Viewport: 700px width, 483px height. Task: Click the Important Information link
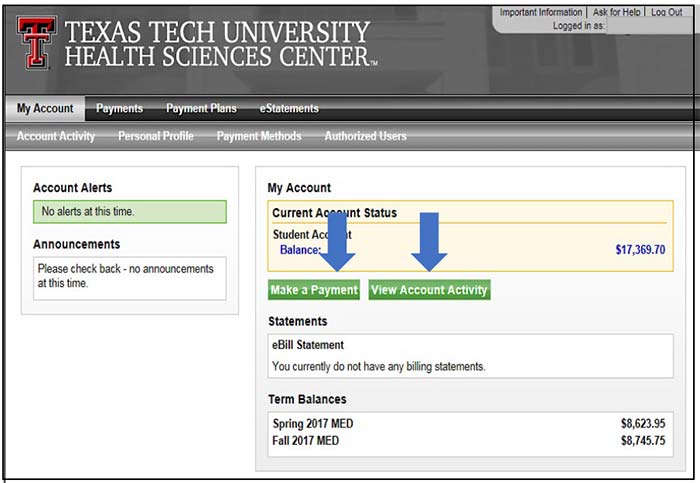click(x=541, y=12)
